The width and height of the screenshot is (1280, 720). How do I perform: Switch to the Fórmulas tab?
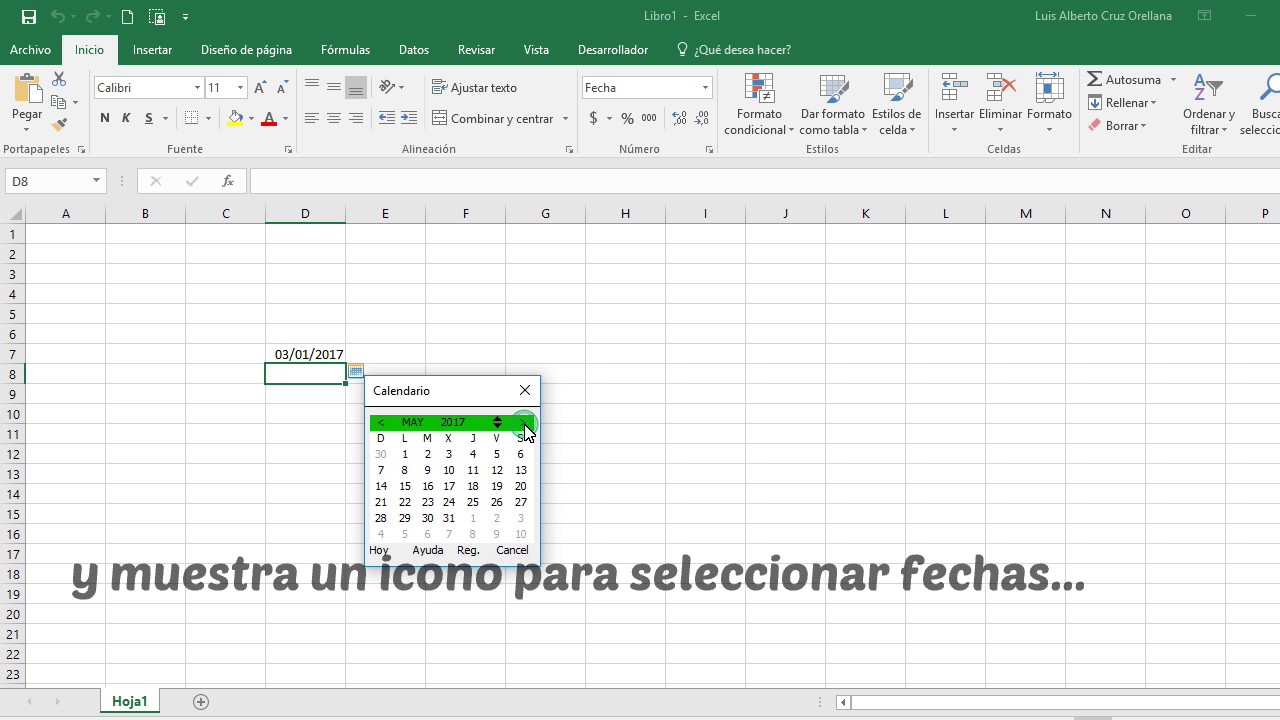coord(345,50)
